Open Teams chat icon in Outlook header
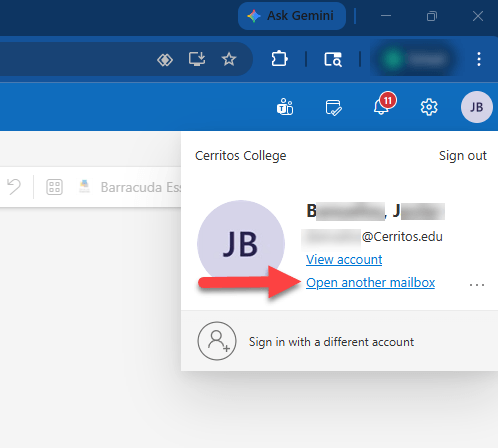 click(285, 107)
